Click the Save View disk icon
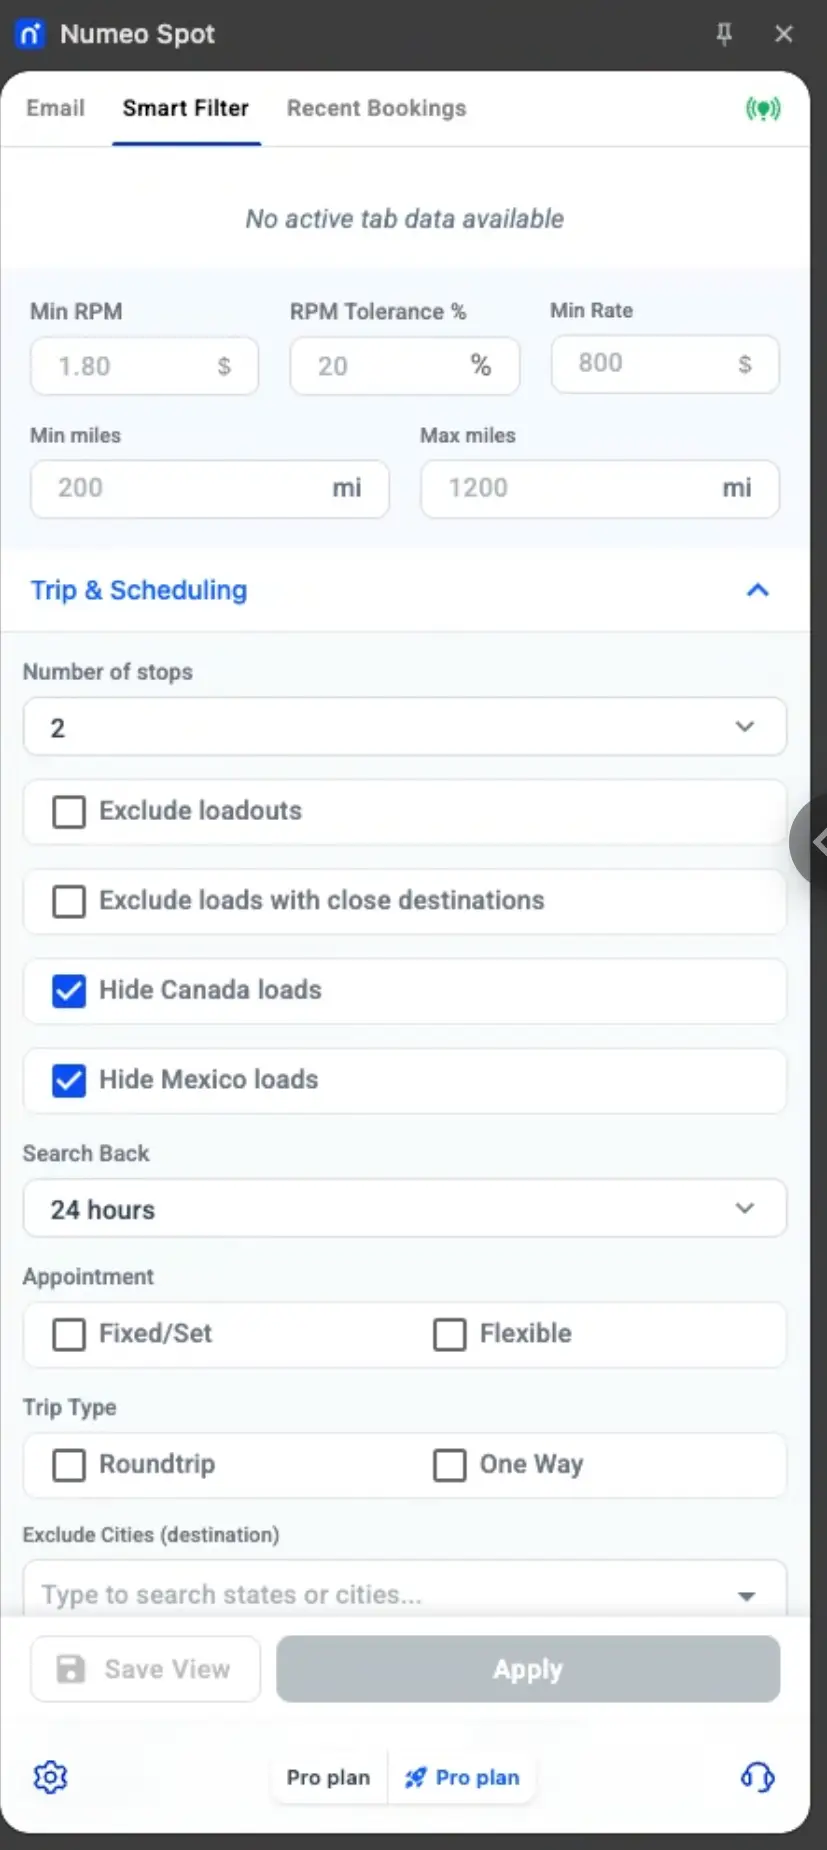This screenshot has height=1850, width=827. 71,1669
